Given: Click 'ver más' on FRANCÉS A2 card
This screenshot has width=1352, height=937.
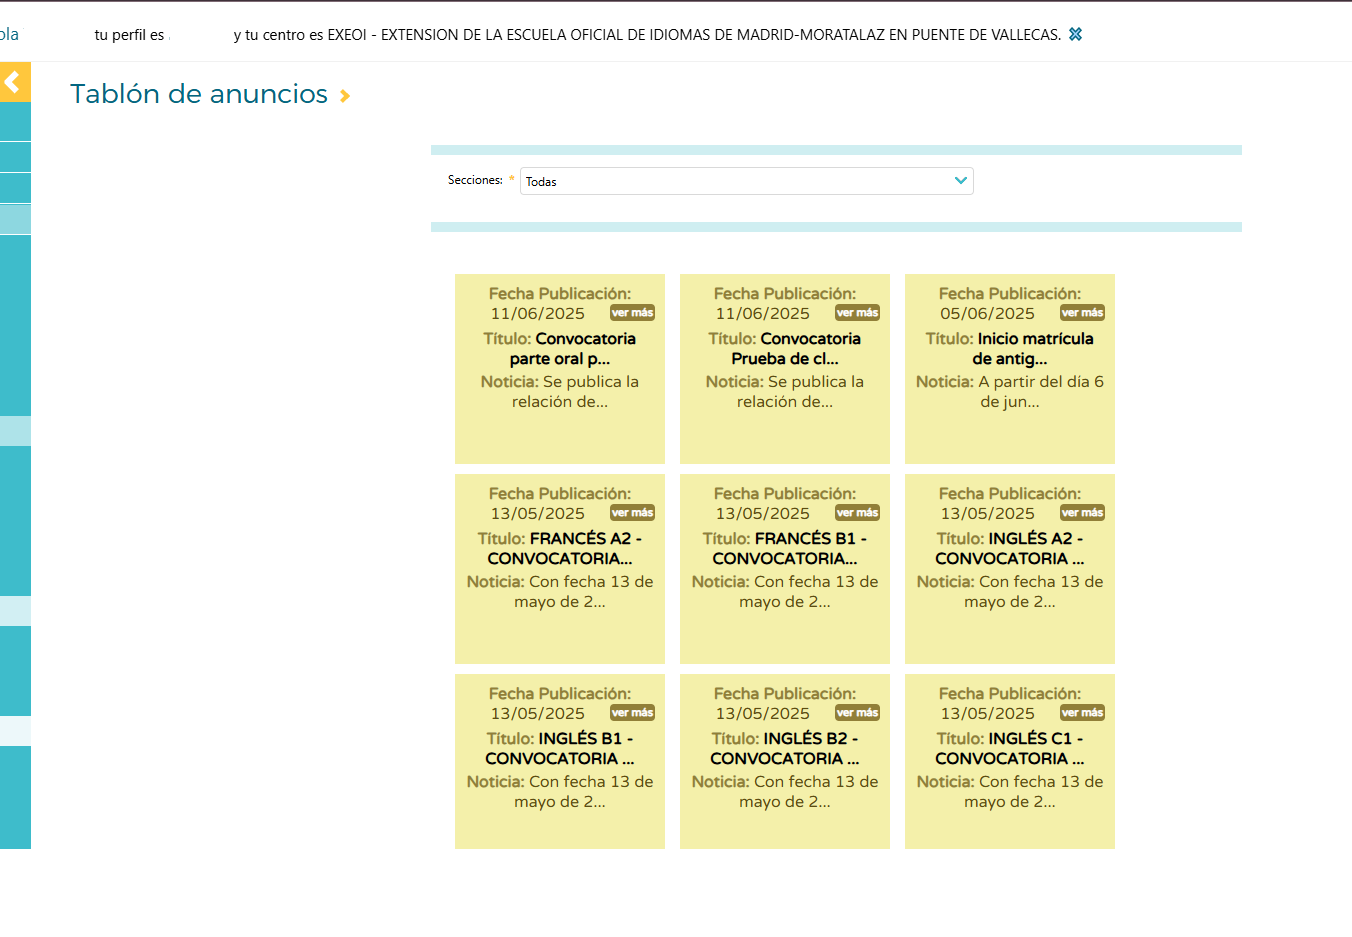Looking at the screenshot, I should point(633,513).
